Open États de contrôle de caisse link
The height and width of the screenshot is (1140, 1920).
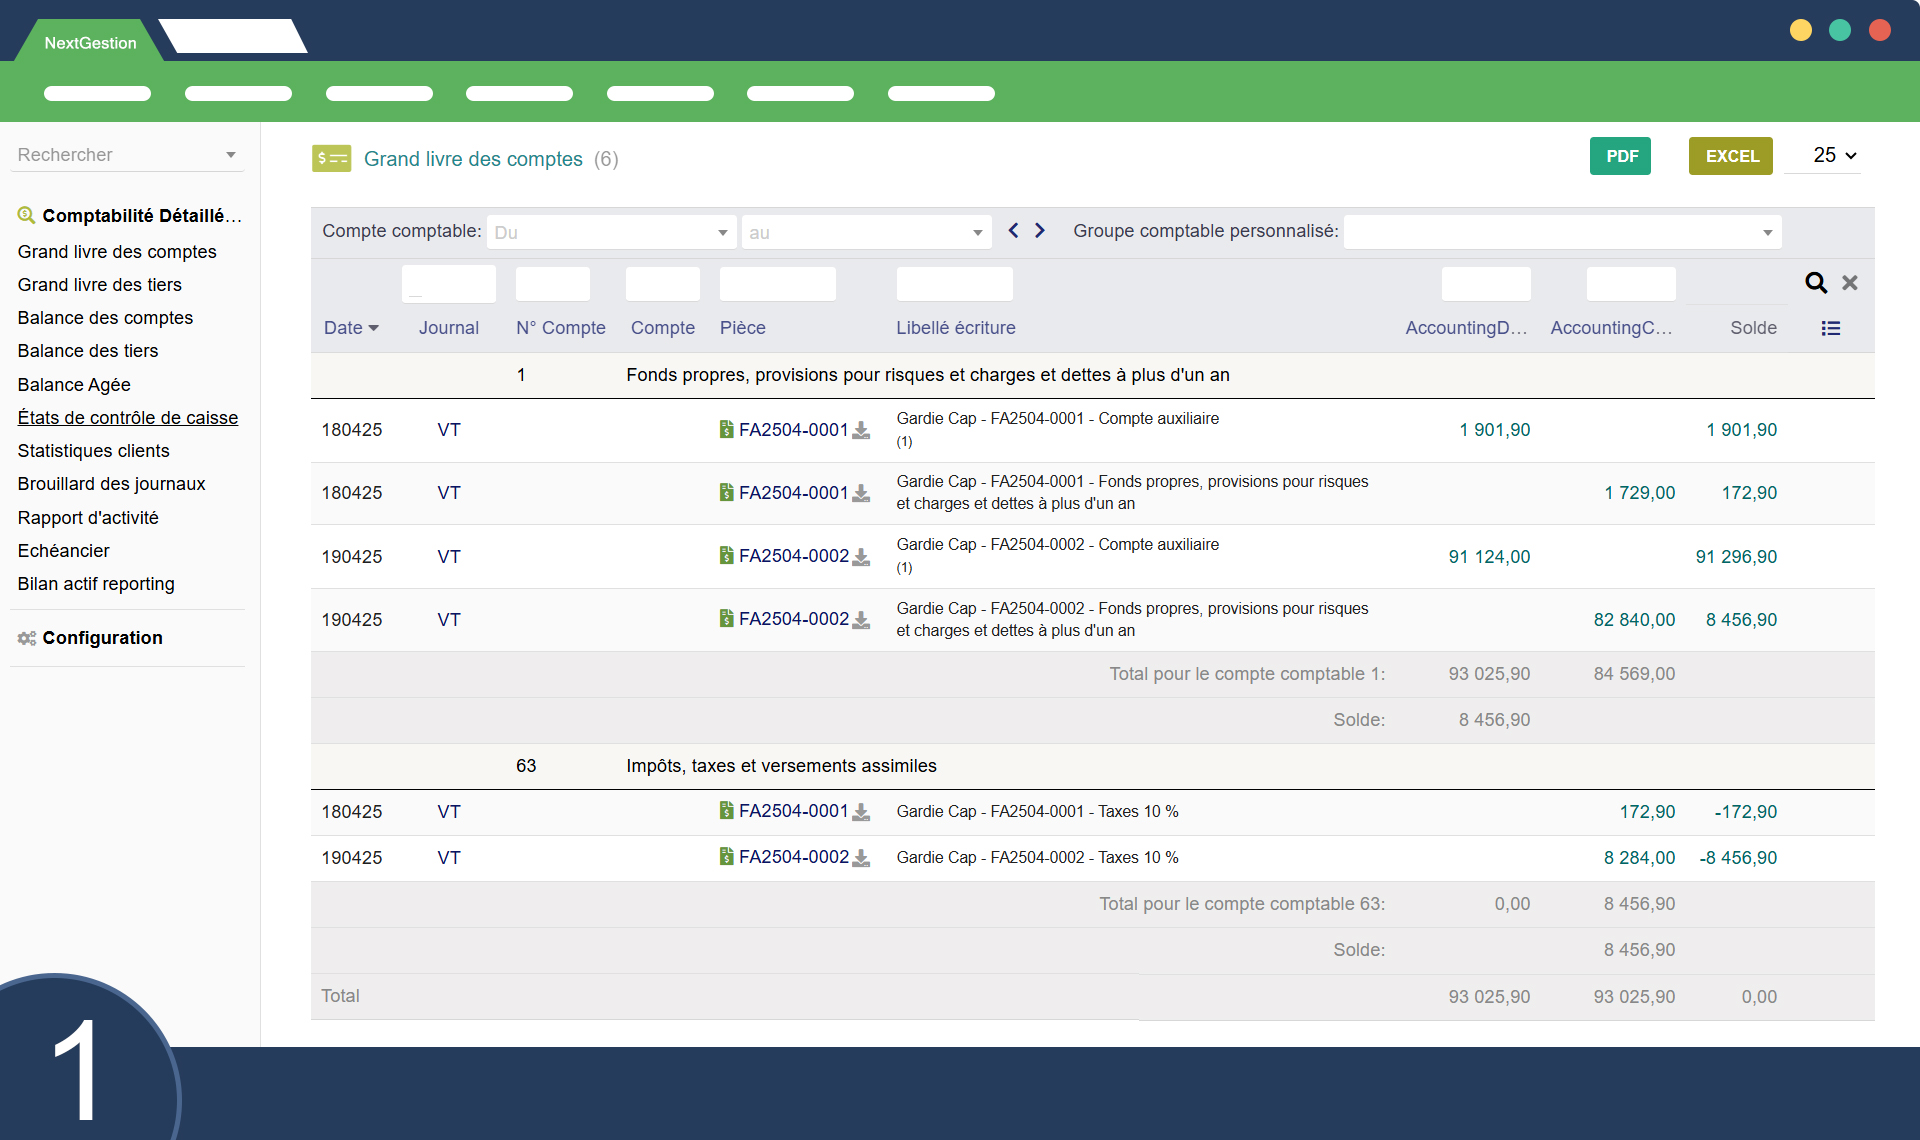(x=127, y=418)
